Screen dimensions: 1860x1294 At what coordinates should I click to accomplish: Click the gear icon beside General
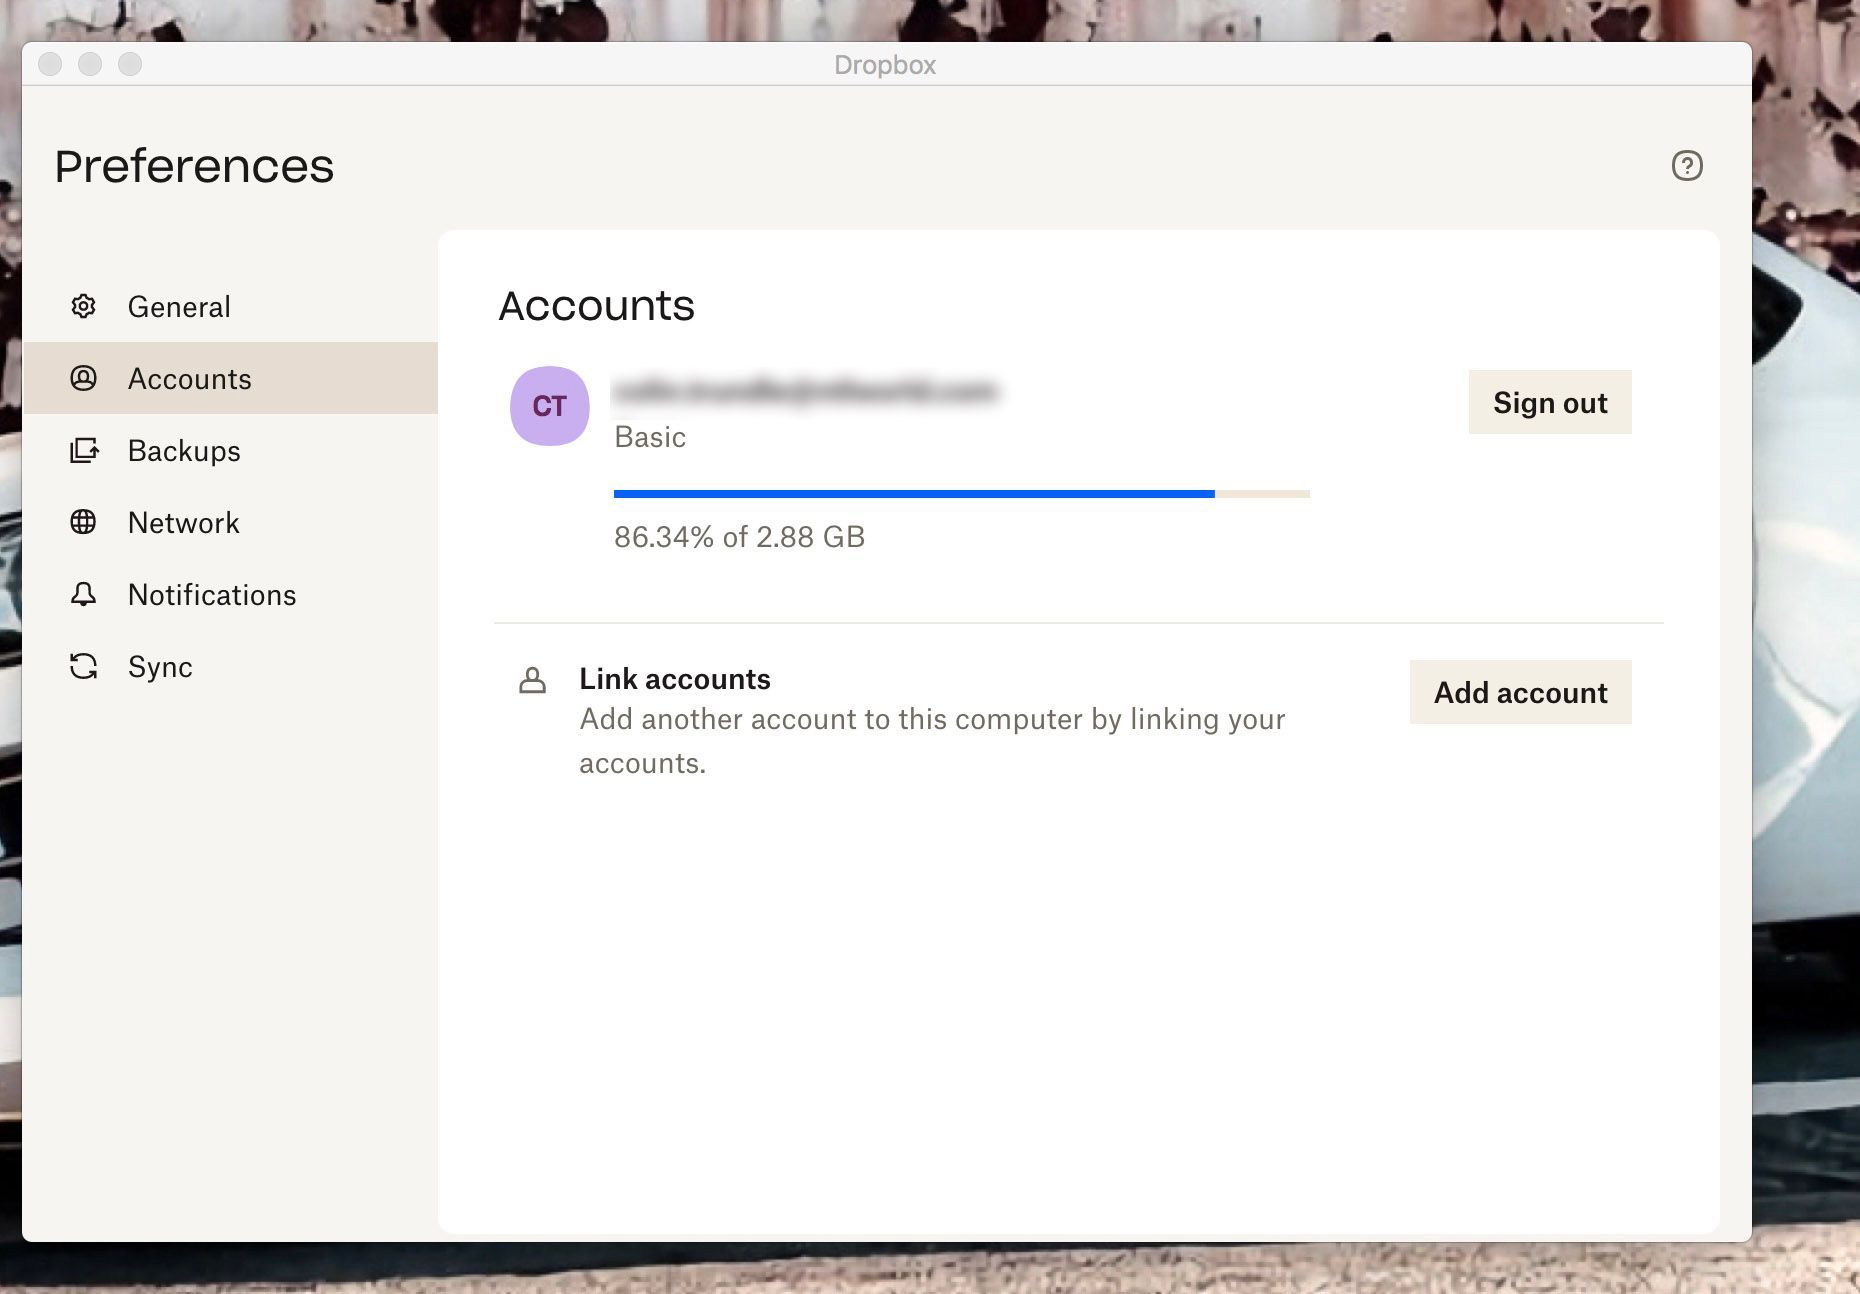83,306
